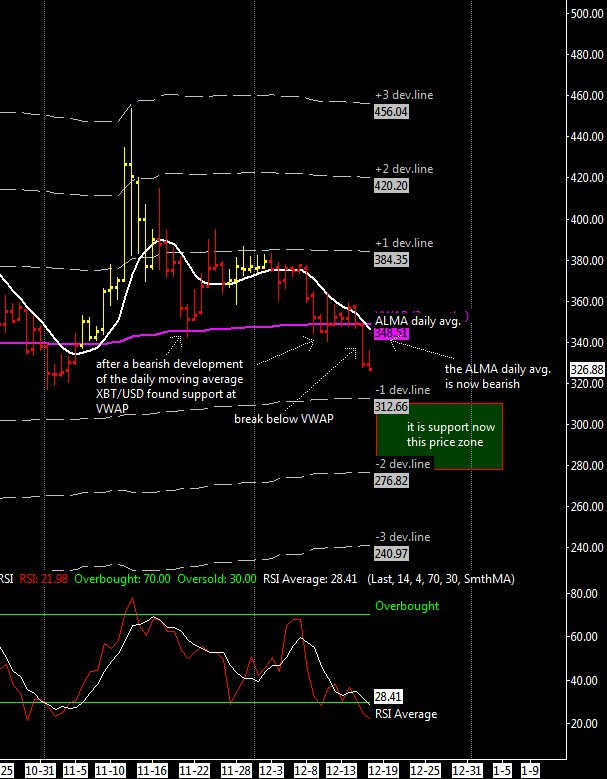607x779 pixels.
Task: Click the +3 dev.line value tag 456.04
Action: click(x=389, y=113)
